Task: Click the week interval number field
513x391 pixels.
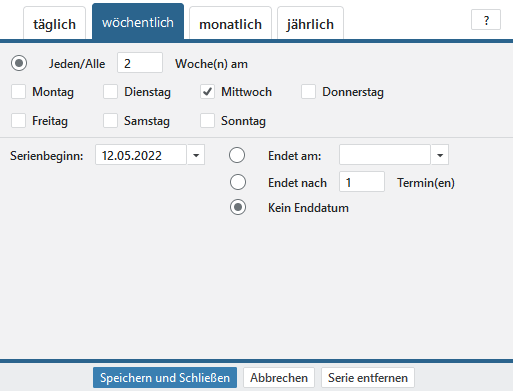Action: coord(140,63)
